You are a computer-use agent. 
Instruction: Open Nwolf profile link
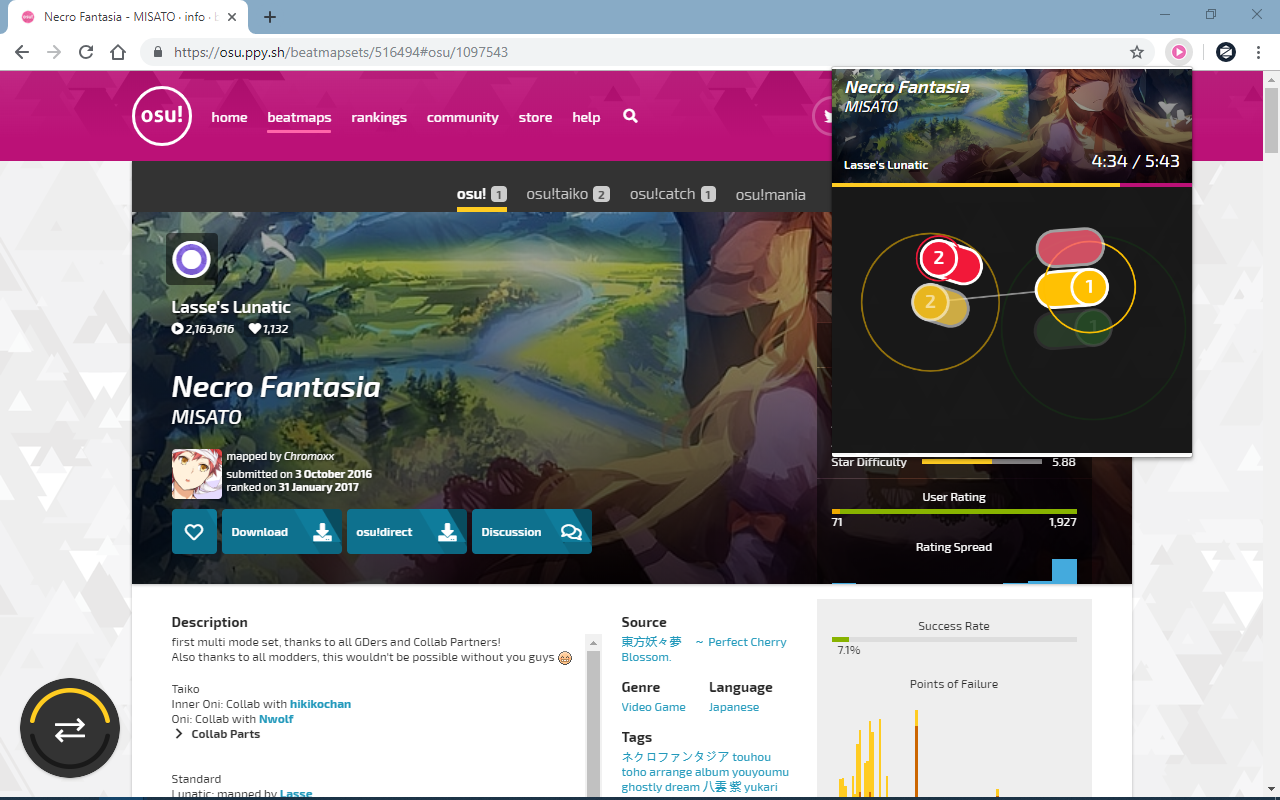[276, 719]
